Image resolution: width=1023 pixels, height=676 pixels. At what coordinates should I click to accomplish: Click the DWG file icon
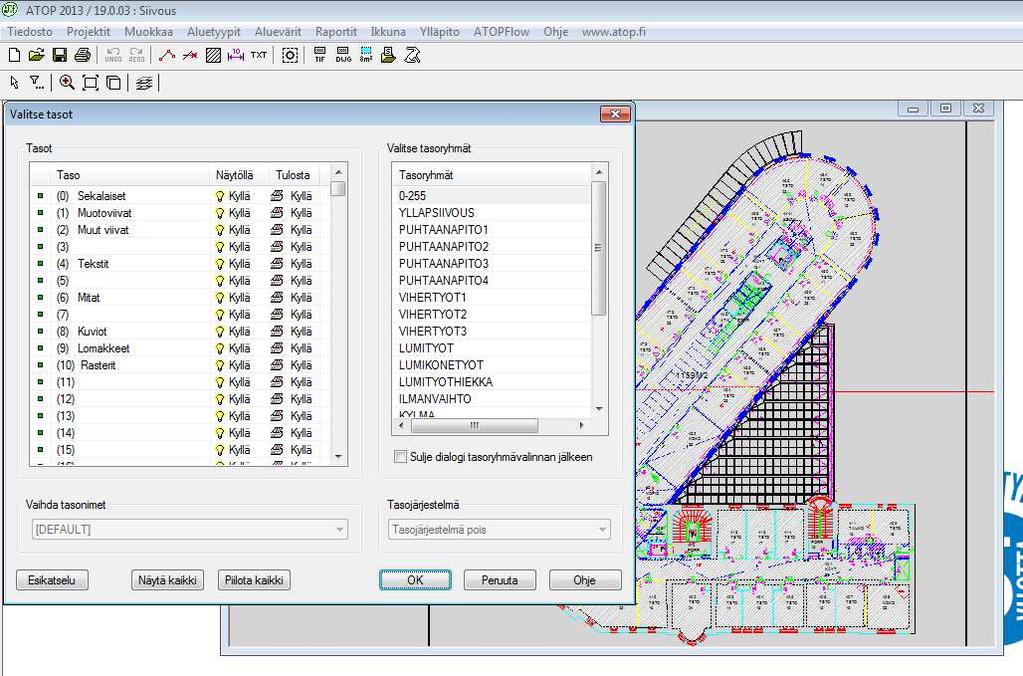[x=343, y=55]
